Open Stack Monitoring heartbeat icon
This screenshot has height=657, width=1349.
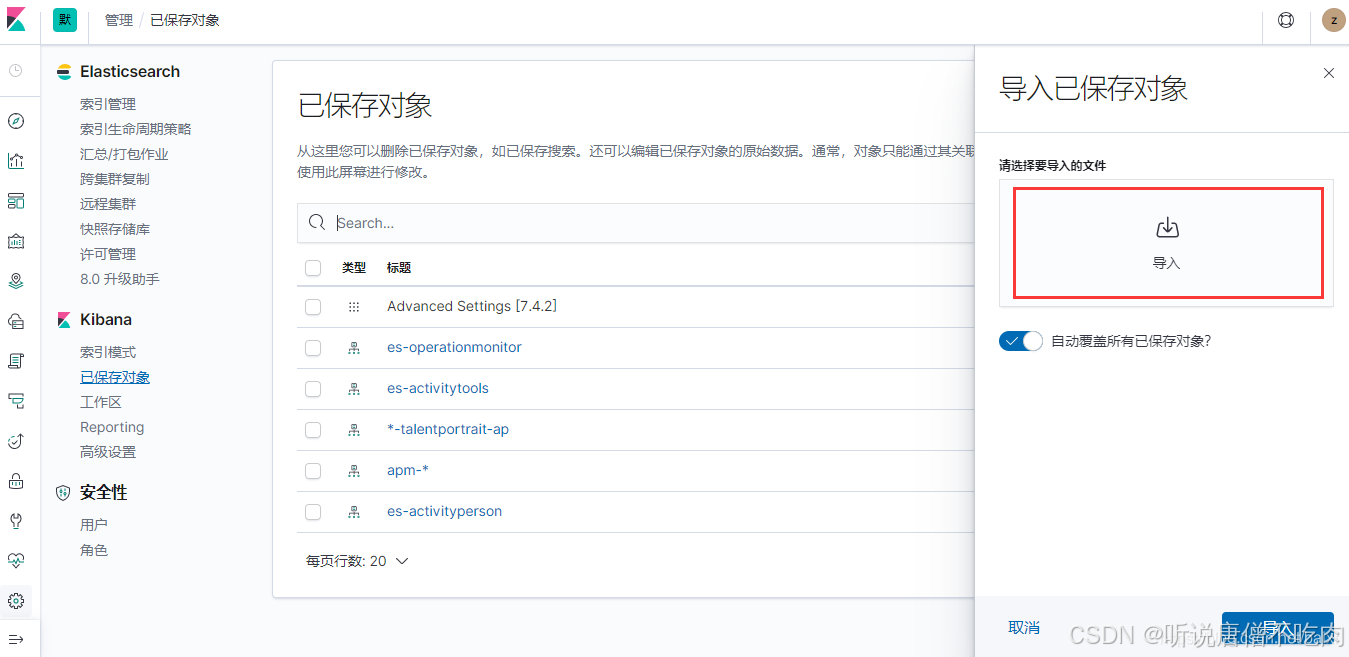16,561
